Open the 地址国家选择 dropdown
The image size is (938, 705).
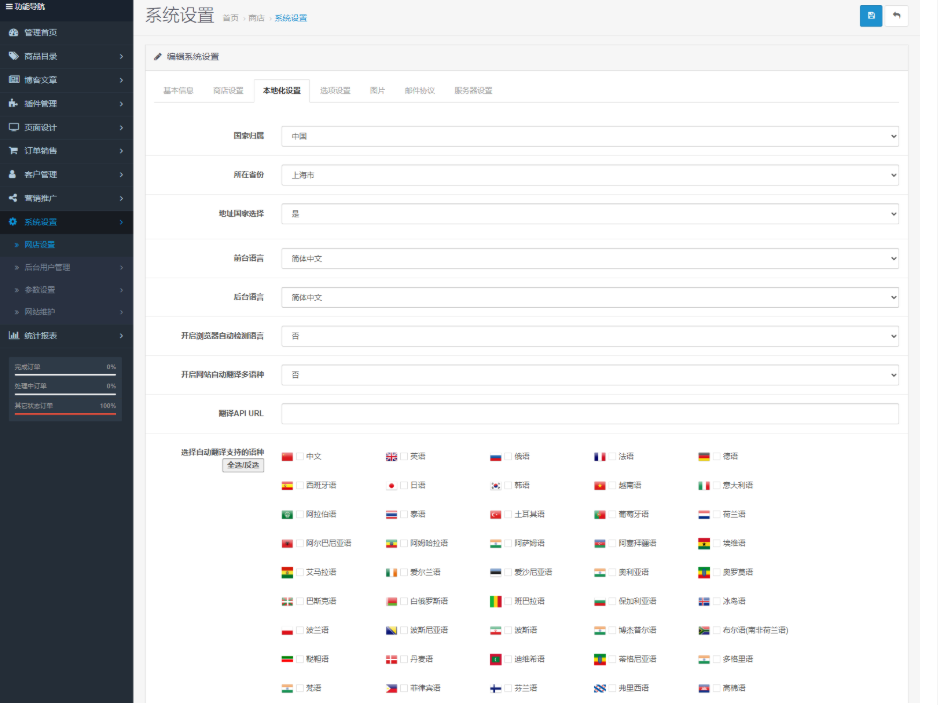(x=589, y=213)
